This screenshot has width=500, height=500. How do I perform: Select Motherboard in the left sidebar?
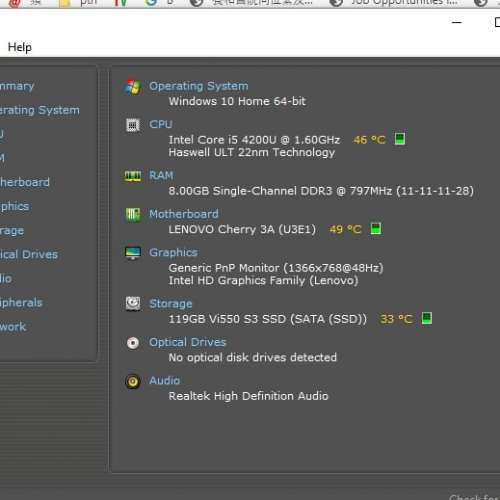point(25,182)
